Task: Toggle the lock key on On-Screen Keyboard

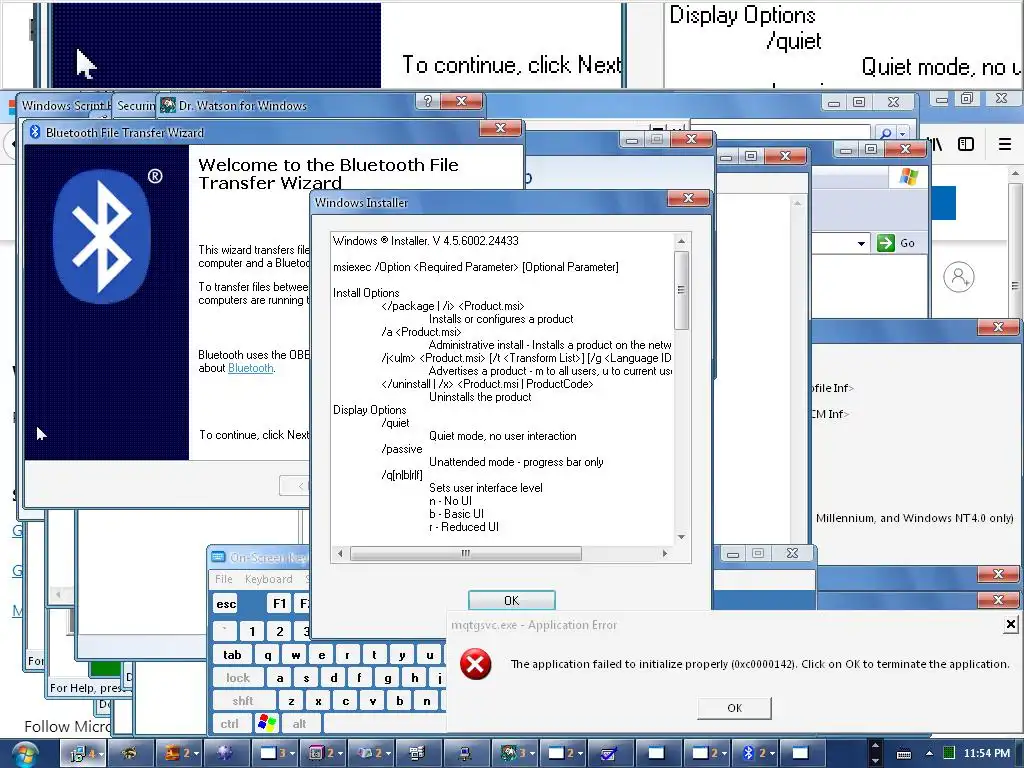Action: [238, 678]
